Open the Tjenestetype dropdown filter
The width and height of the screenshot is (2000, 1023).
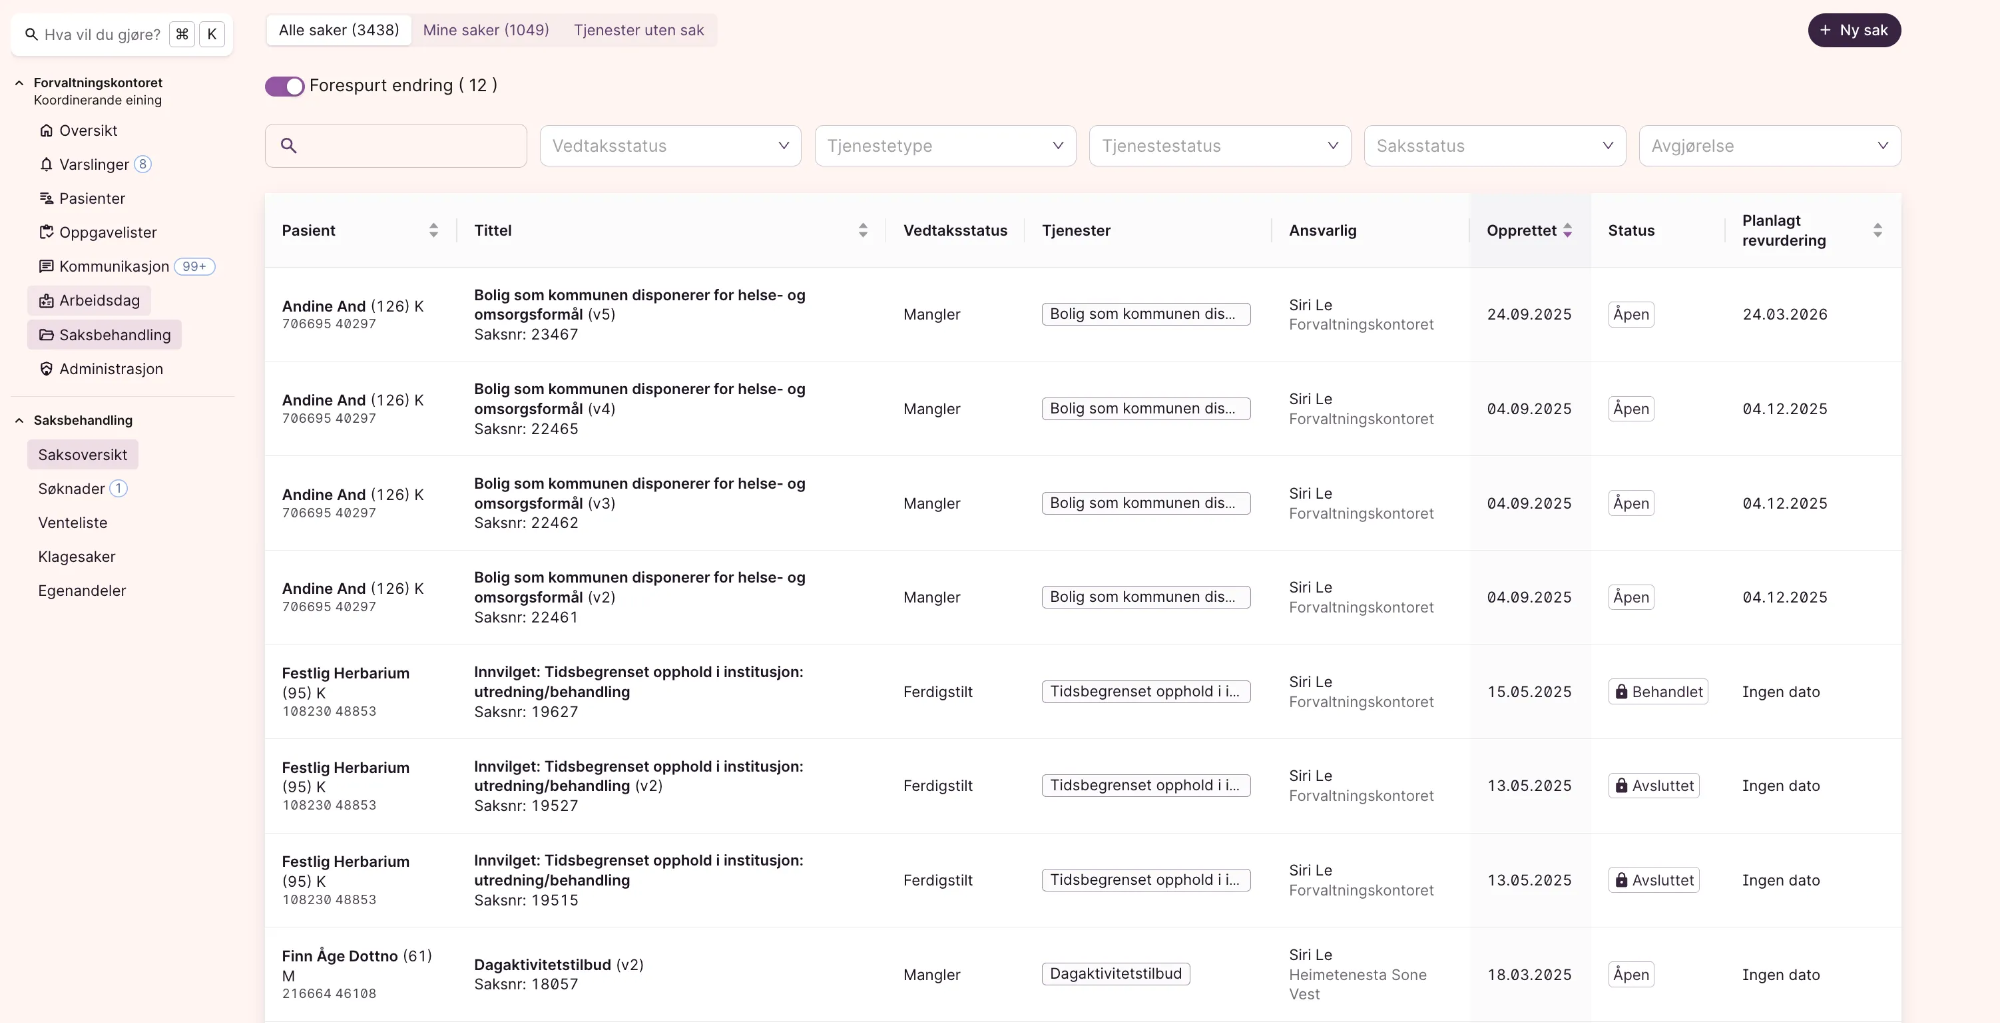coord(945,146)
